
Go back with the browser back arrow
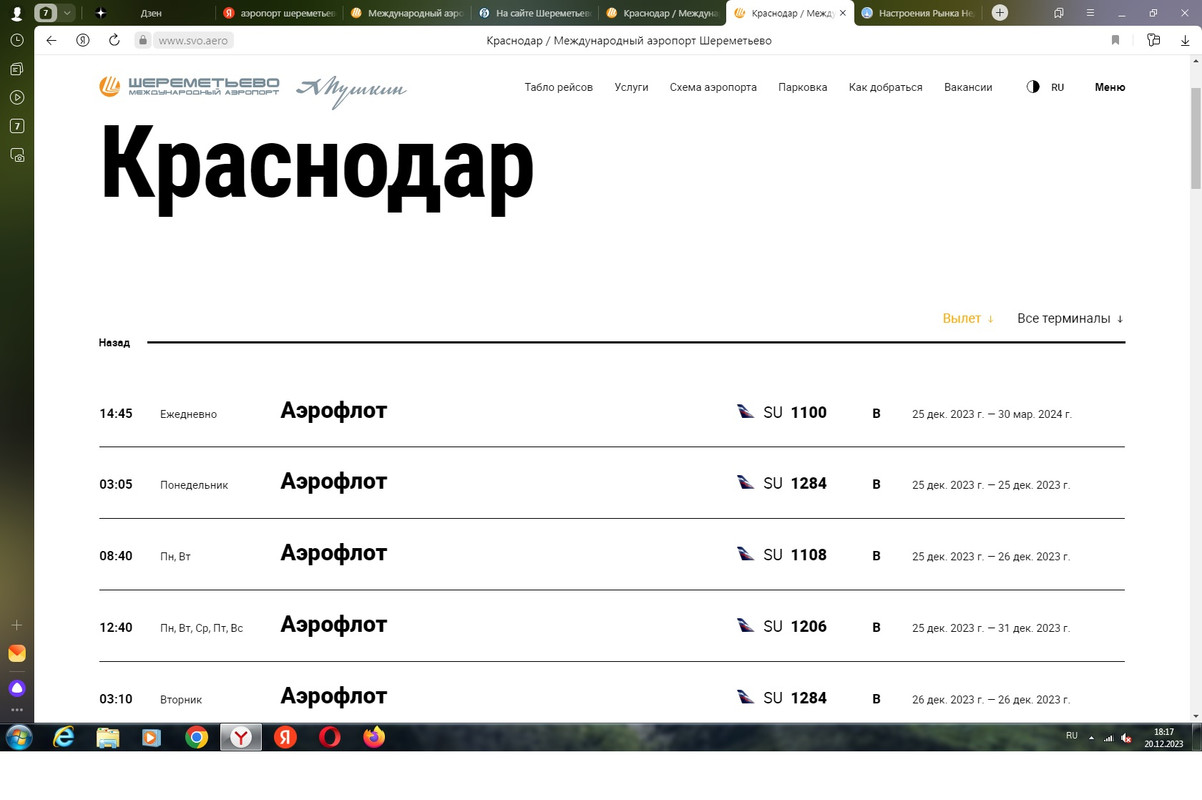click(51, 40)
